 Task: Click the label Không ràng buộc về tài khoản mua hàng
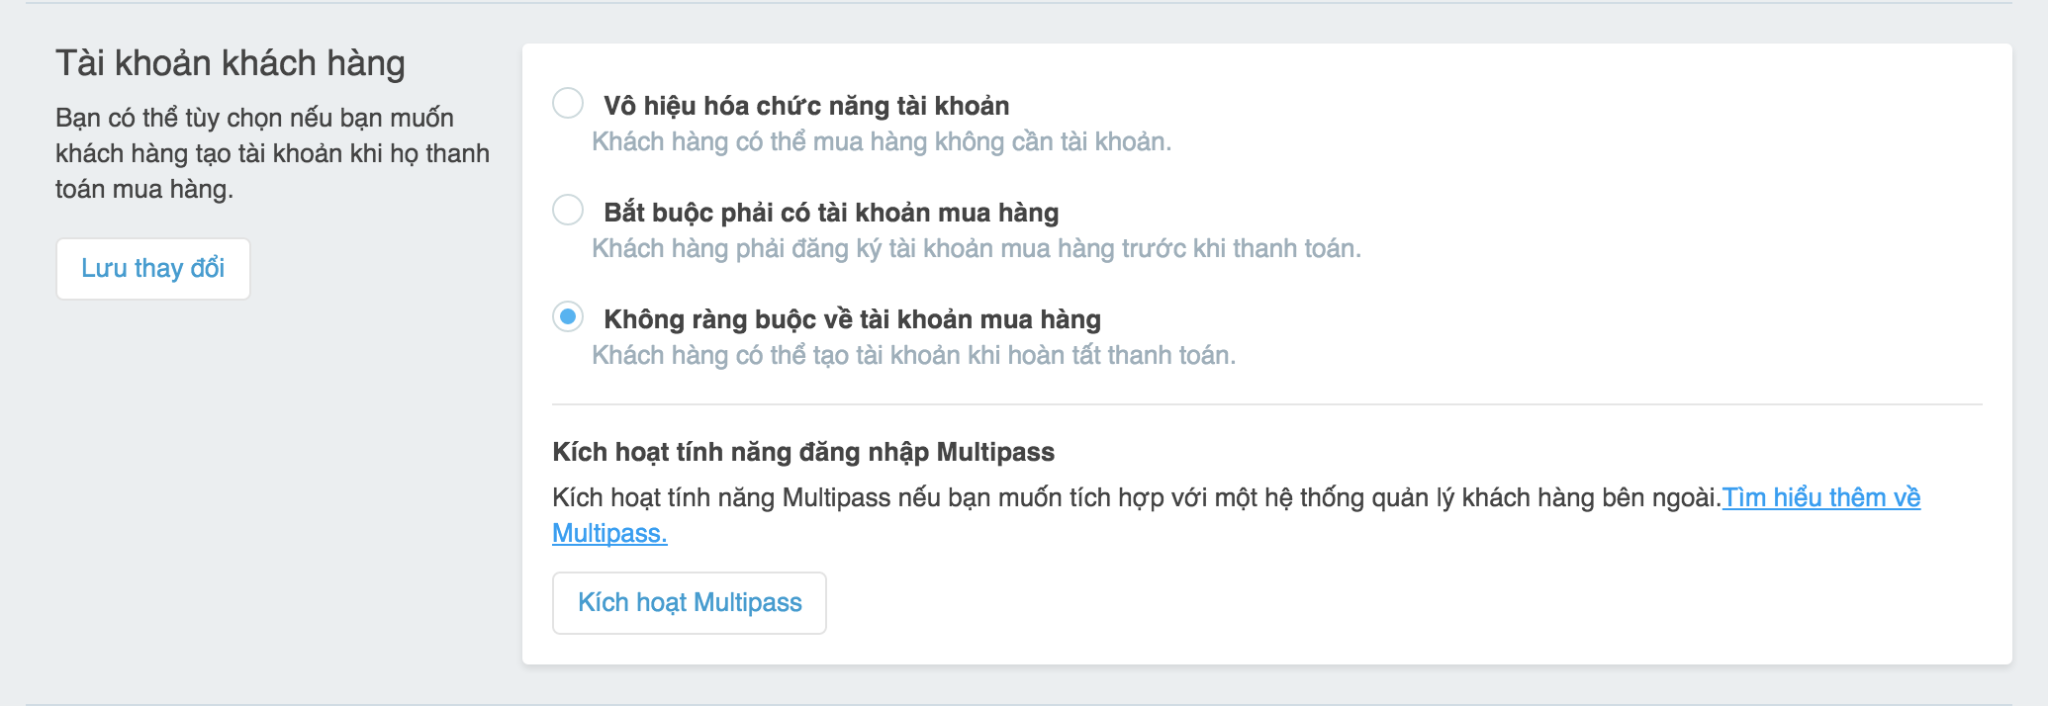pyautogui.click(x=852, y=319)
